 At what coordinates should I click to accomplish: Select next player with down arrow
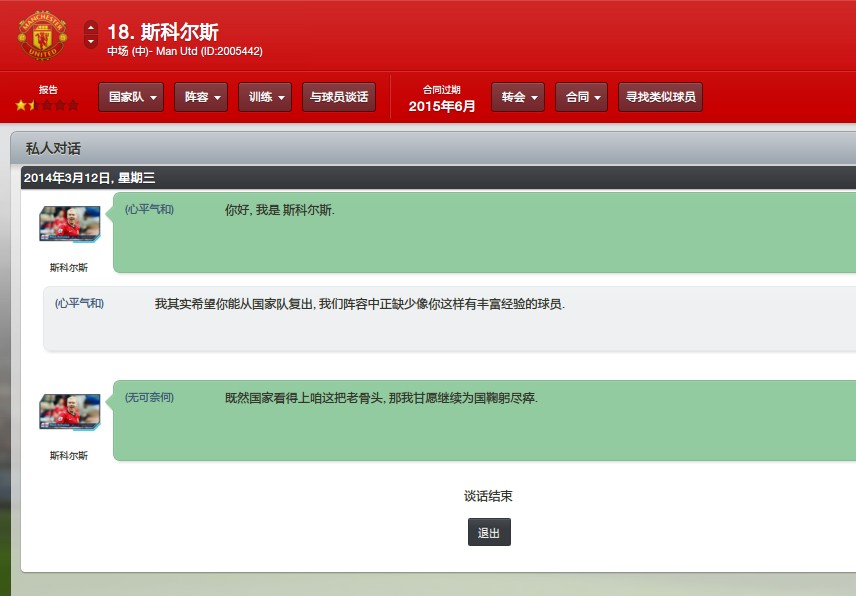point(91,41)
